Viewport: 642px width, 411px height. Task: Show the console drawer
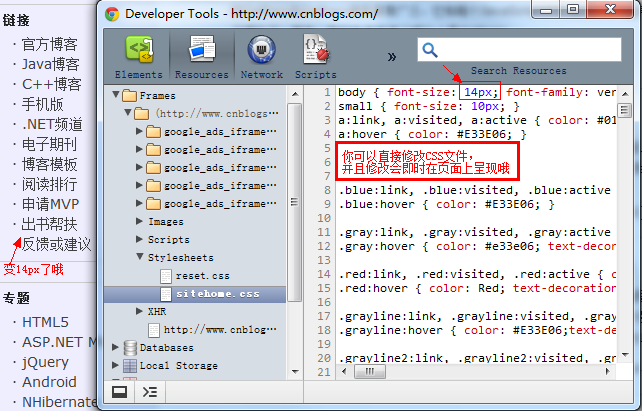pyautogui.click(x=150, y=392)
